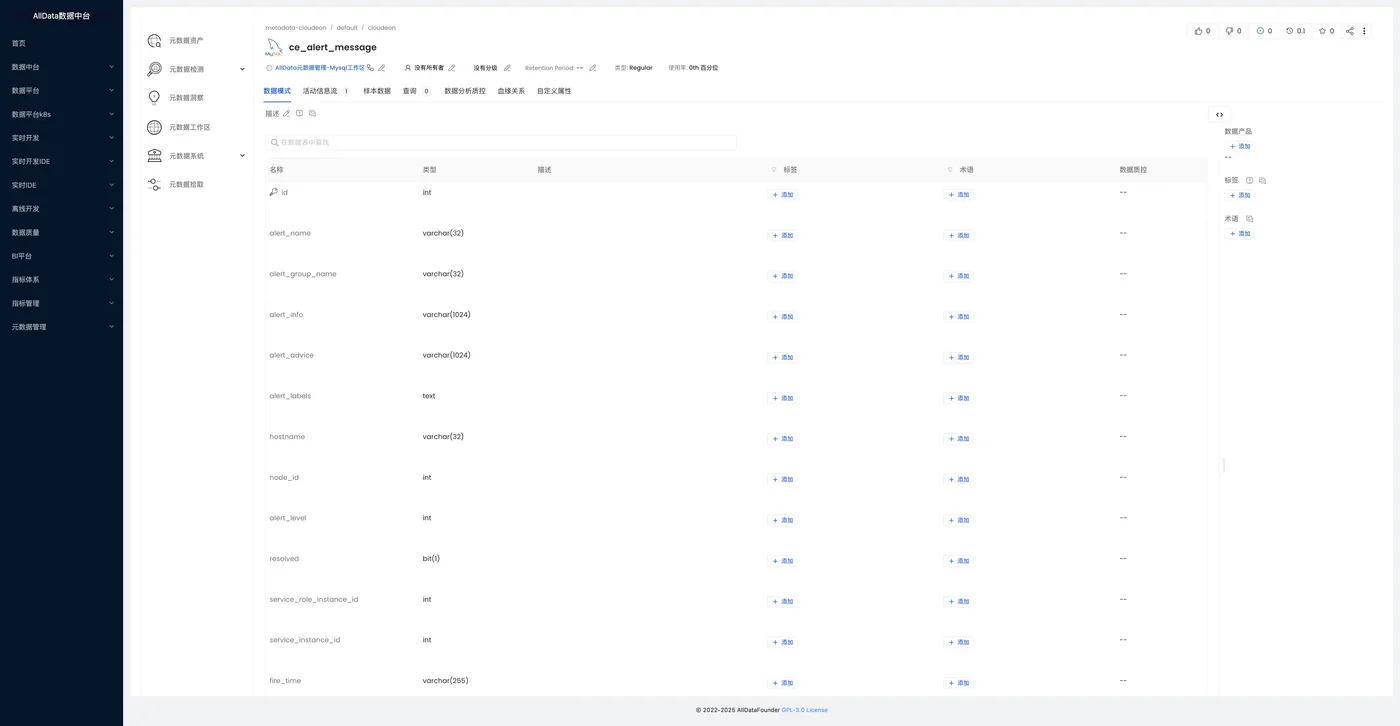Add 术语 in the right panel
This screenshot has height=726, width=1400.
1240,233
